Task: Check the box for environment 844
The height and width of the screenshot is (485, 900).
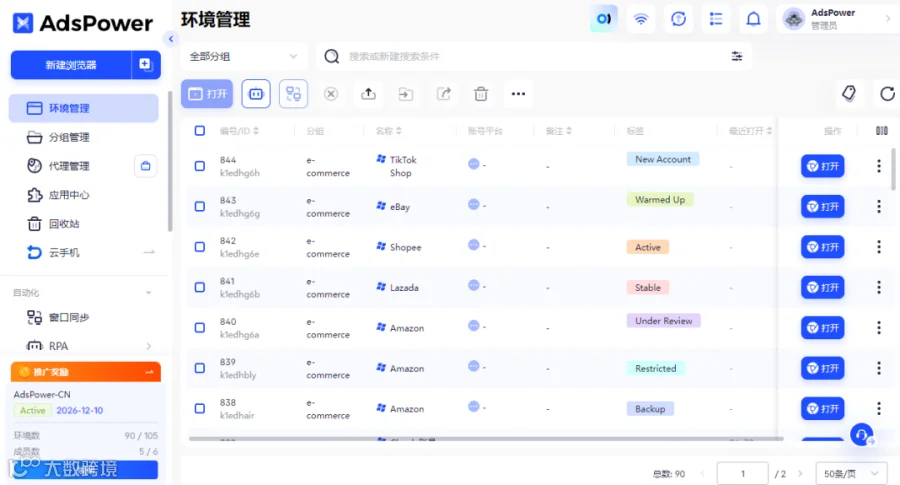Action: [x=200, y=166]
